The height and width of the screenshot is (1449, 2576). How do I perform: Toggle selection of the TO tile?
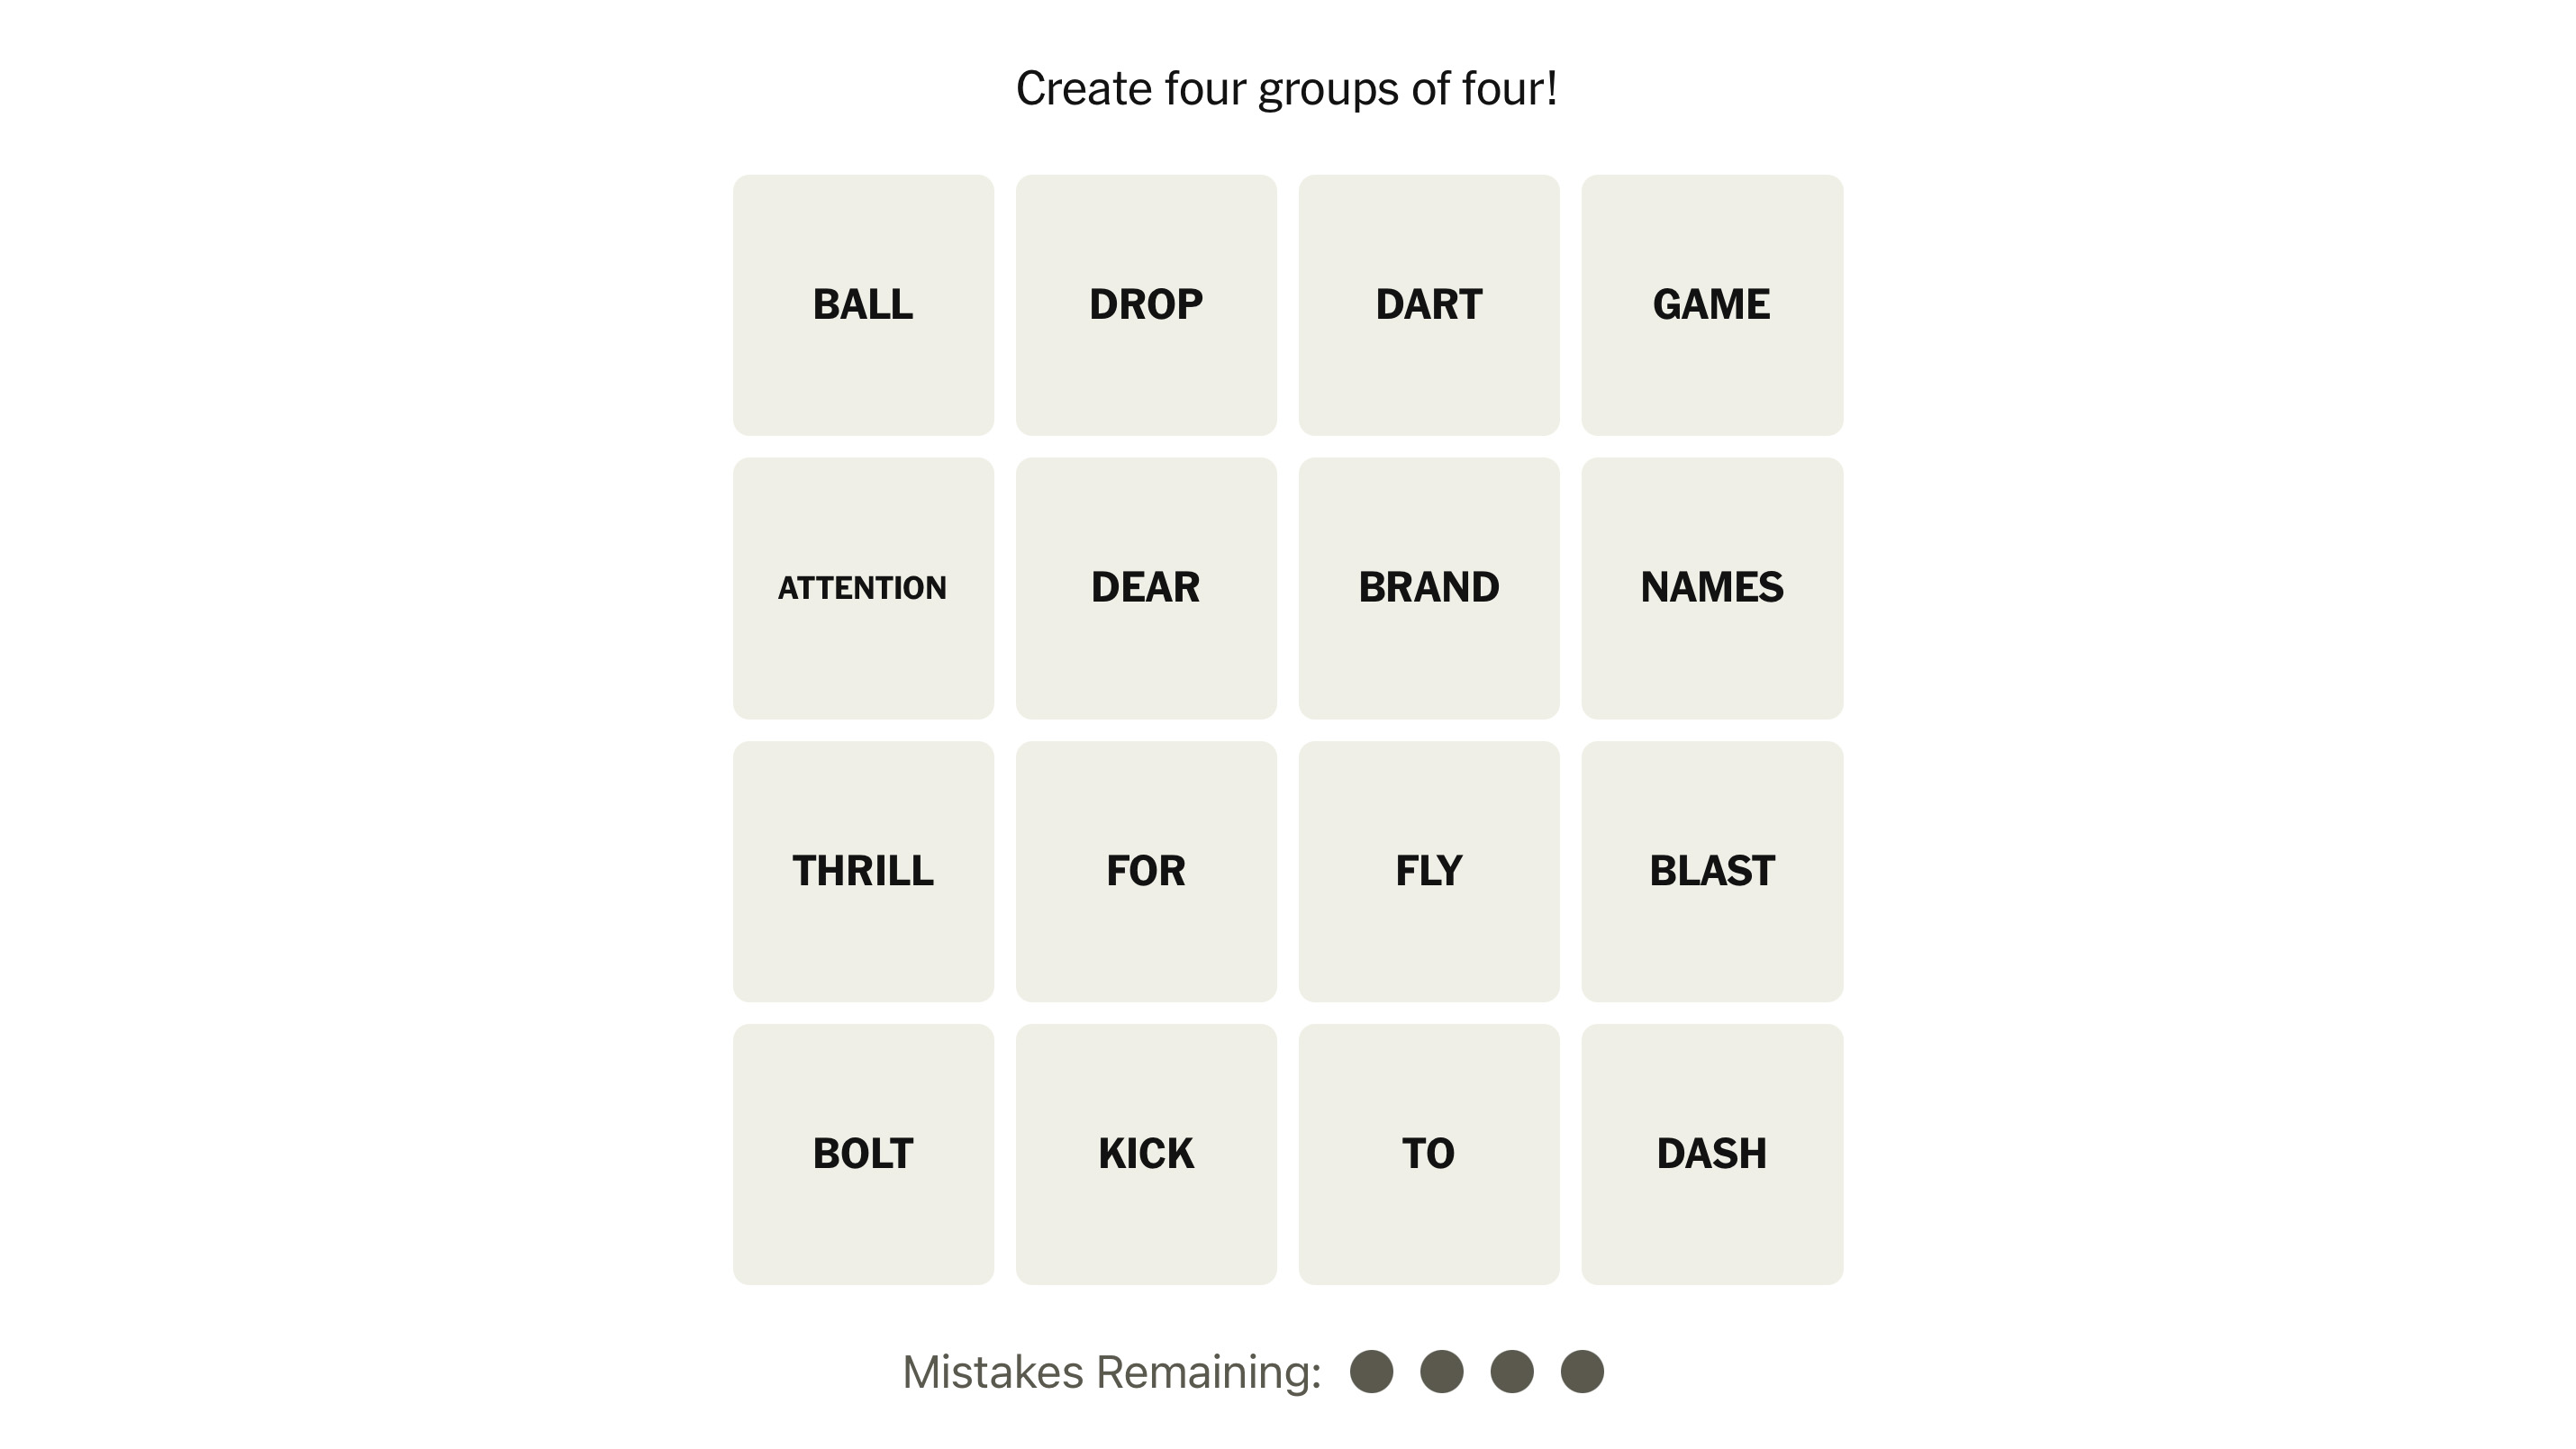tap(1428, 1154)
